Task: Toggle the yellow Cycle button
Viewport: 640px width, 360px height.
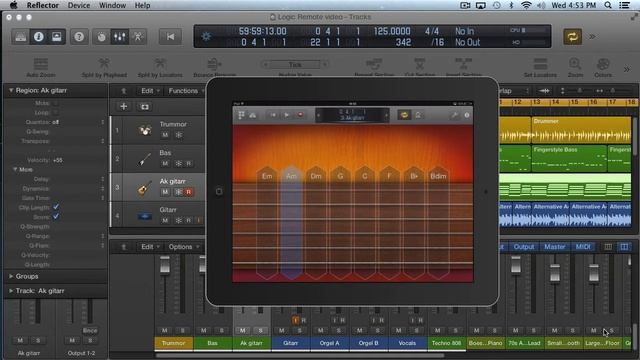Action: tap(572, 37)
